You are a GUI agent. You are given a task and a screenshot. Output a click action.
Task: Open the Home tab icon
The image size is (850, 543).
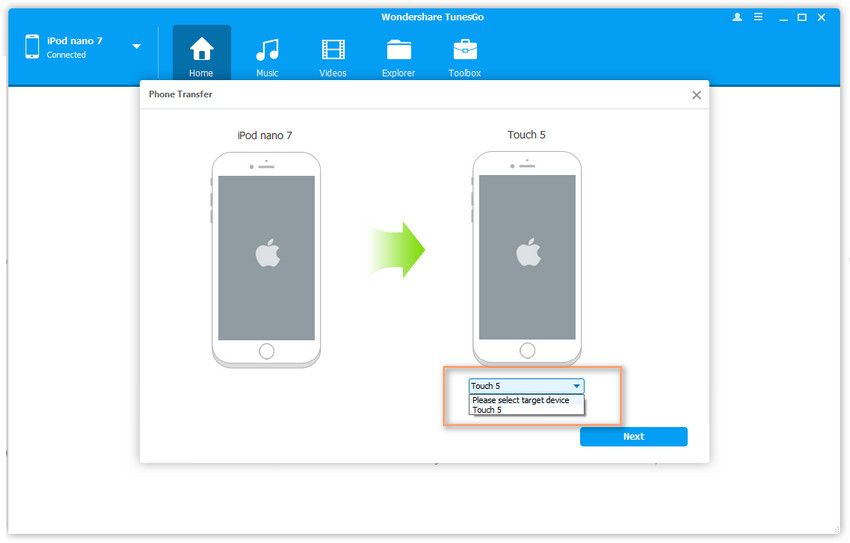tap(201, 50)
